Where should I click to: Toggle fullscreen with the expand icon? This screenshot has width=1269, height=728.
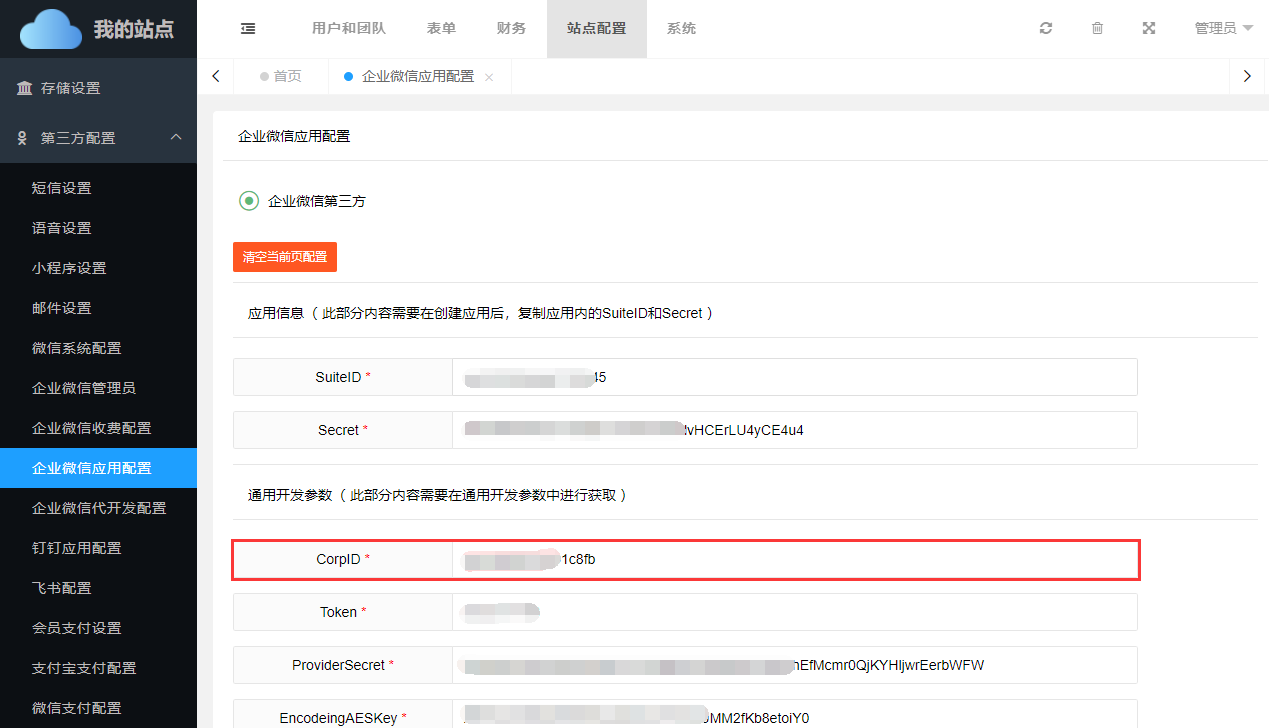click(x=1149, y=29)
